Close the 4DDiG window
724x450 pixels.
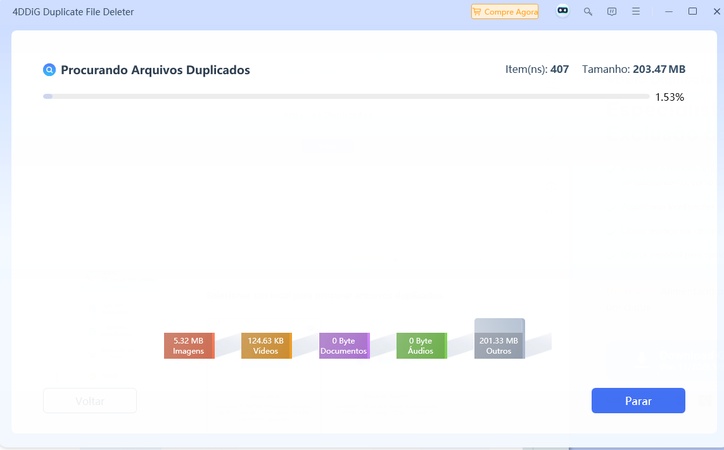coord(717,12)
